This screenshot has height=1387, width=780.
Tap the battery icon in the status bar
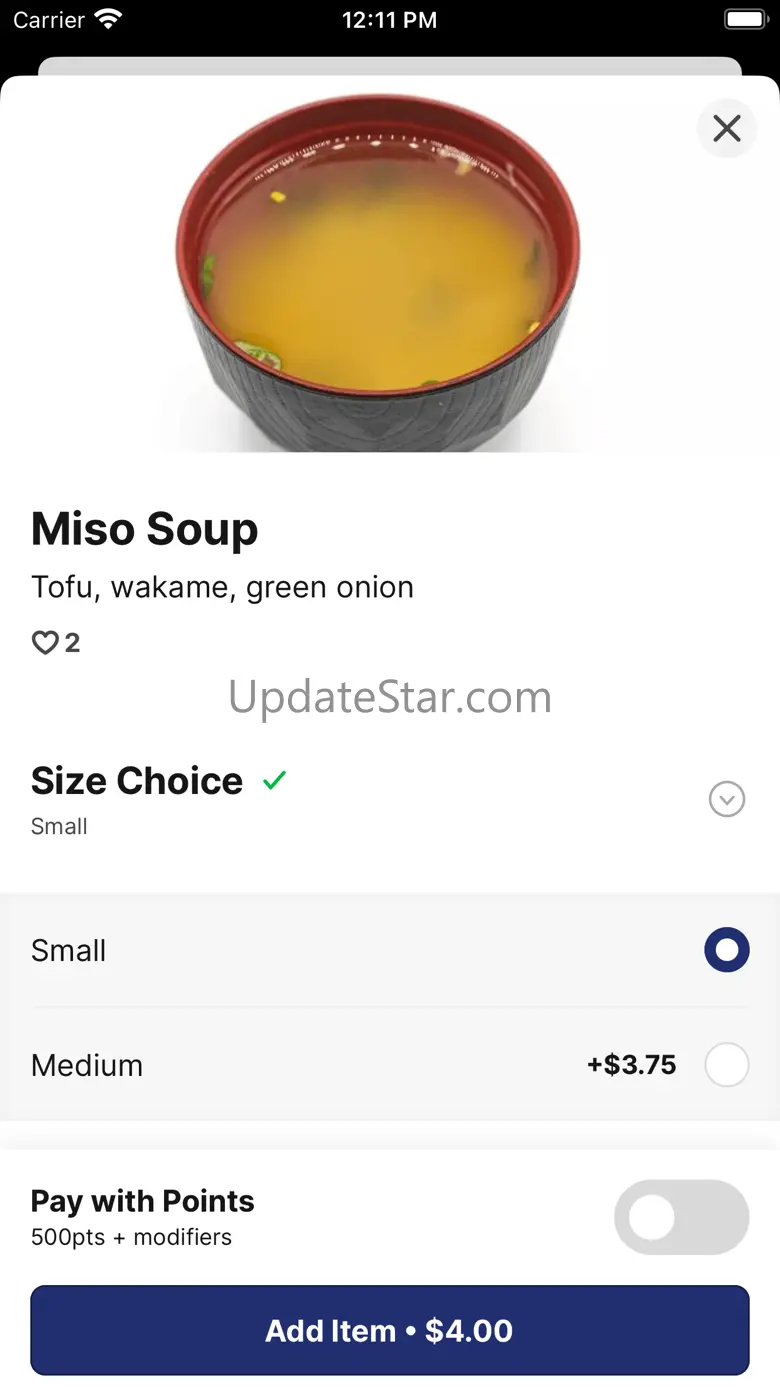tap(744, 19)
